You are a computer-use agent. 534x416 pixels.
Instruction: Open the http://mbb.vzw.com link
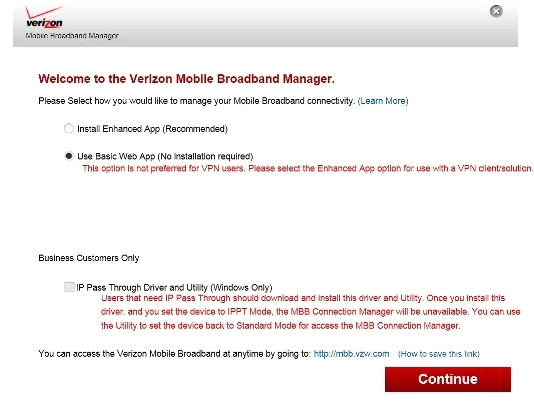pos(351,354)
